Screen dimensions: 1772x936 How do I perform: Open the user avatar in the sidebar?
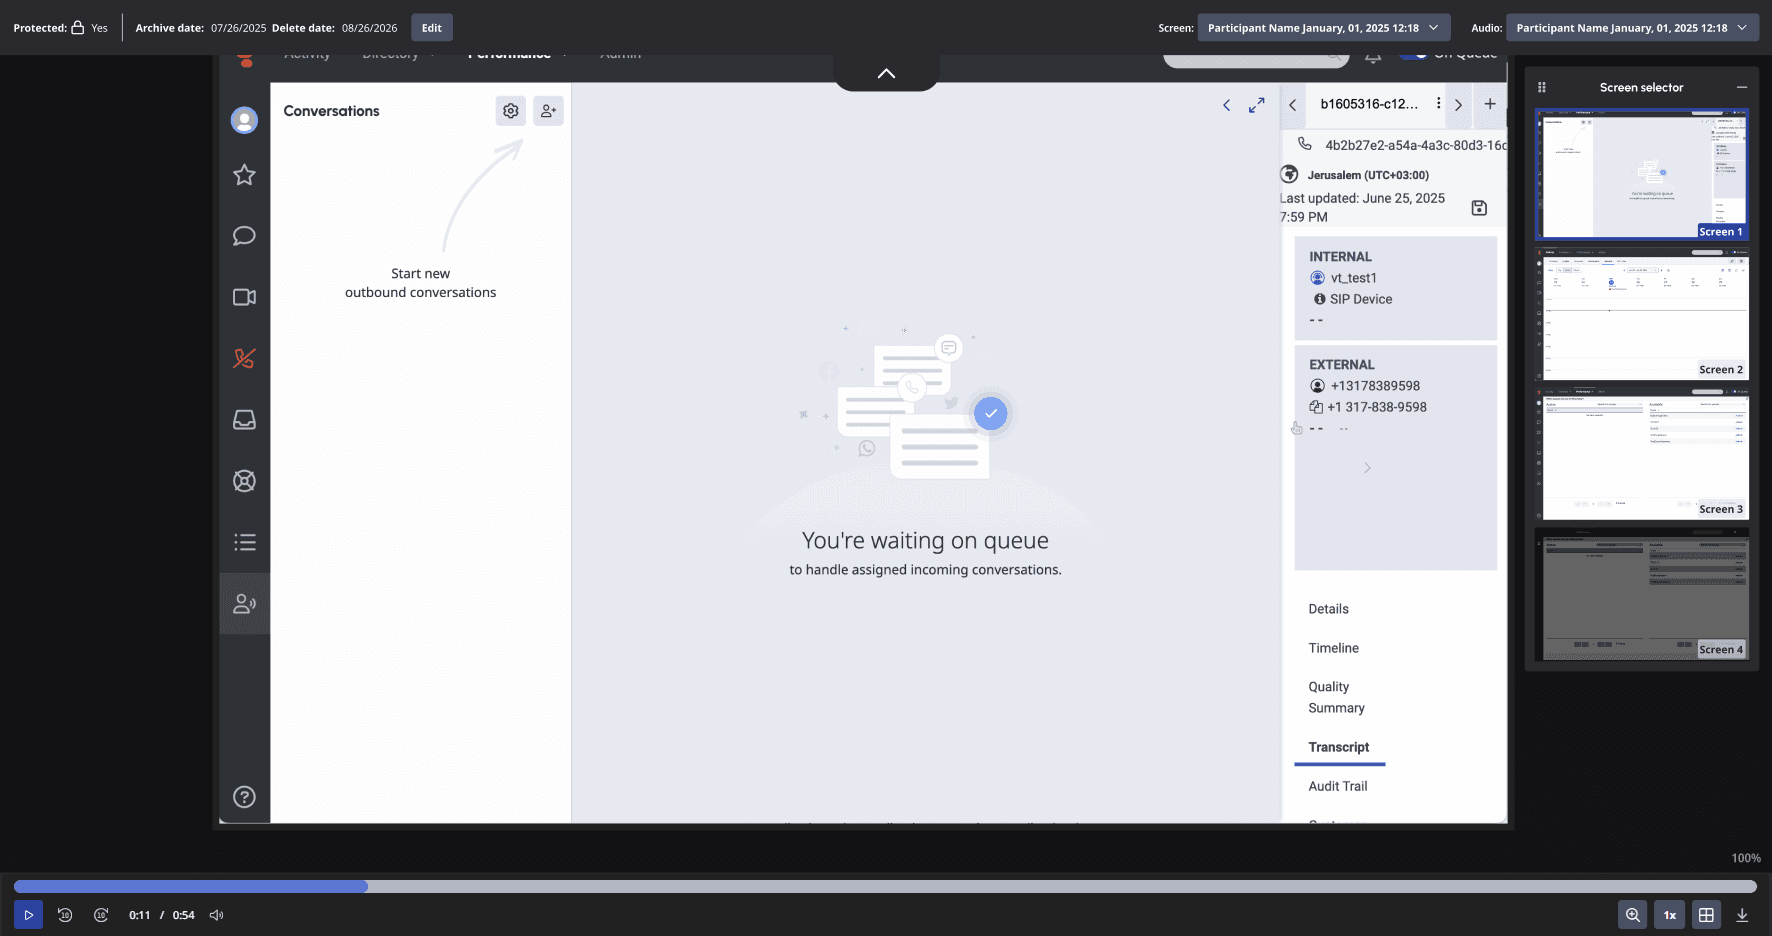coord(244,120)
